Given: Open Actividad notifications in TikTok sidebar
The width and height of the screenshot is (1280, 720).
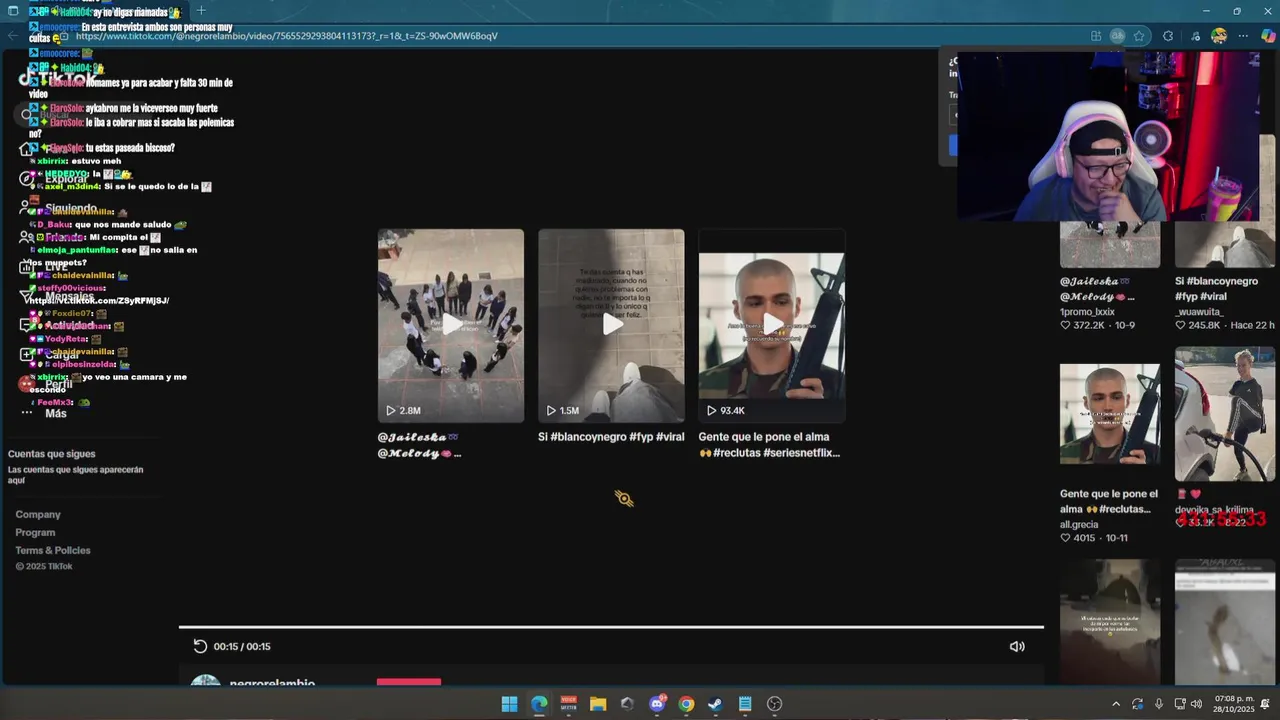Looking at the screenshot, I should [x=58, y=325].
